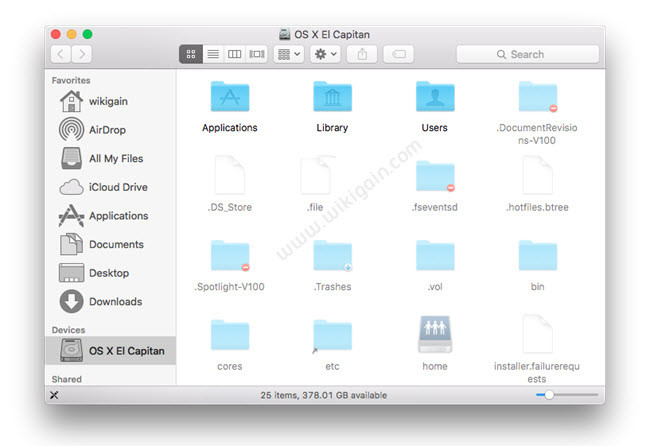The height and width of the screenshot is (446, 650).
Task: Open the Action gear menu
Action: pyautogui.click(x=325, y=54)
